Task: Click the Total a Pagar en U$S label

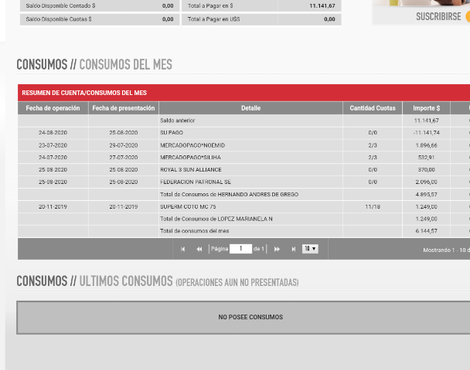Action: click(214, 19)
